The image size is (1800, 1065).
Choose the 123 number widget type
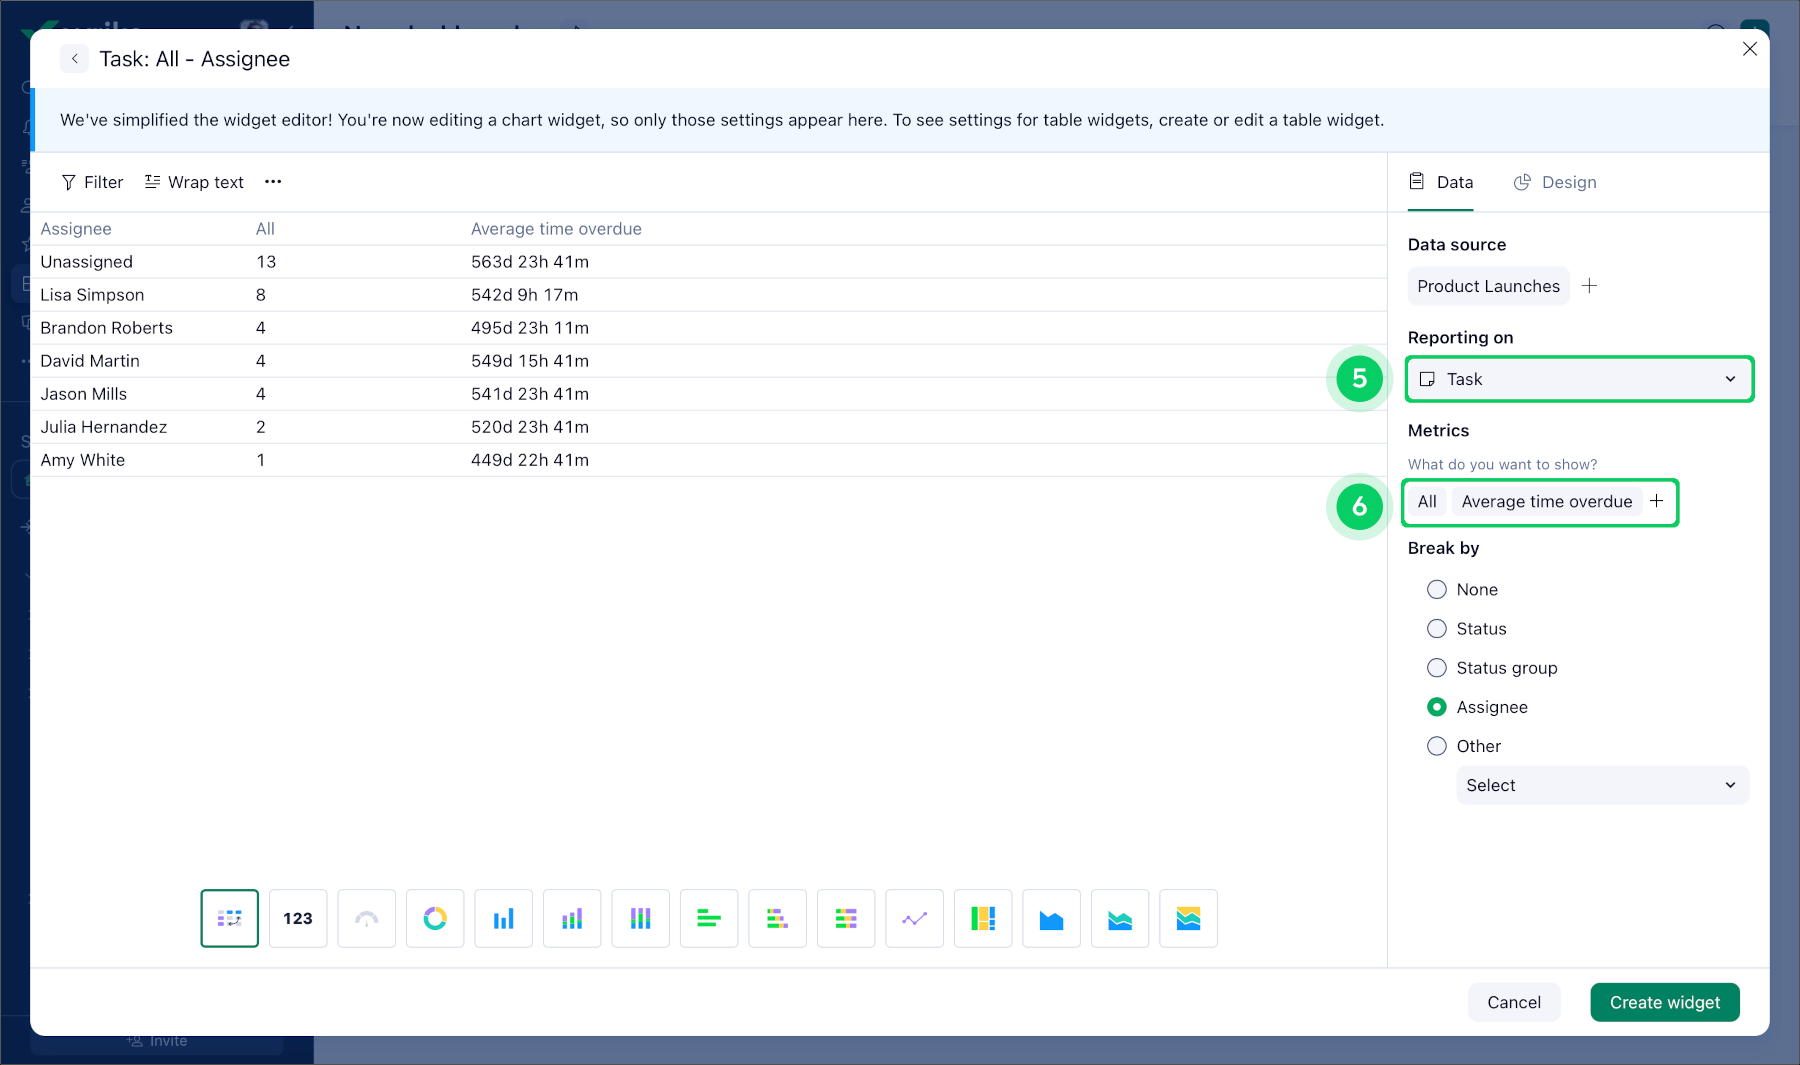point(298,918)
